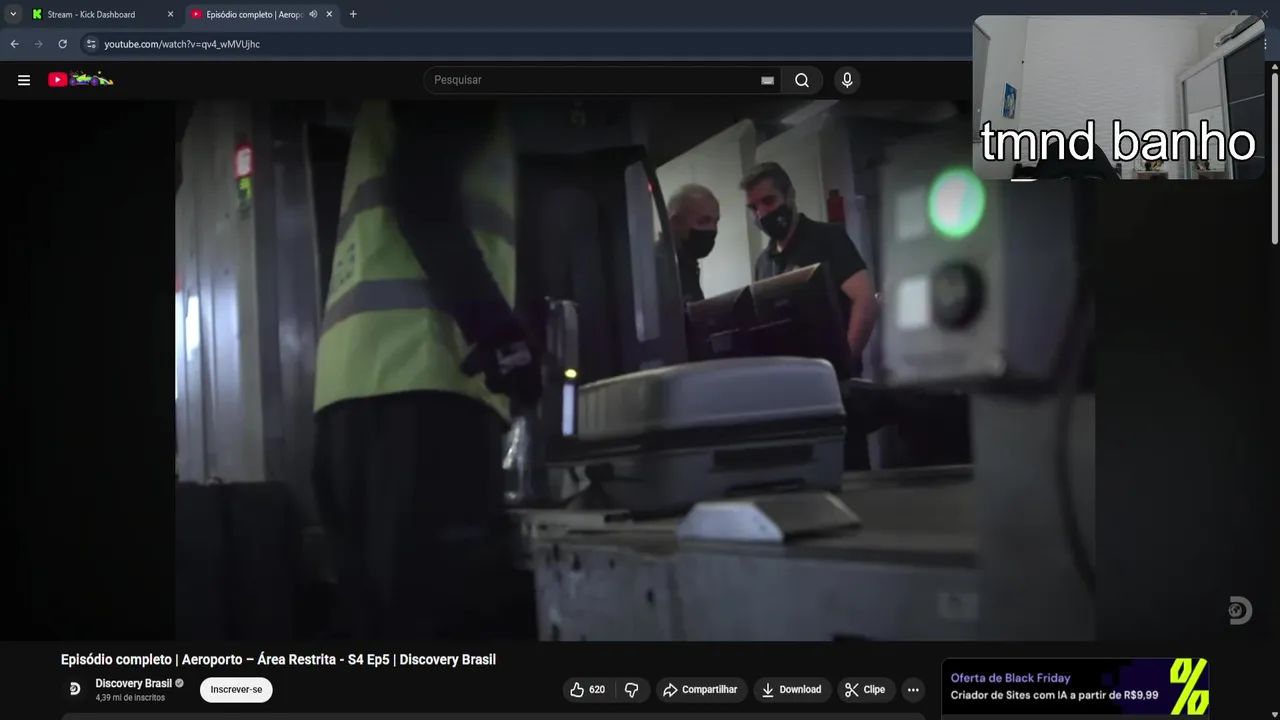Open a new browser tab

(x=353, y=14)
